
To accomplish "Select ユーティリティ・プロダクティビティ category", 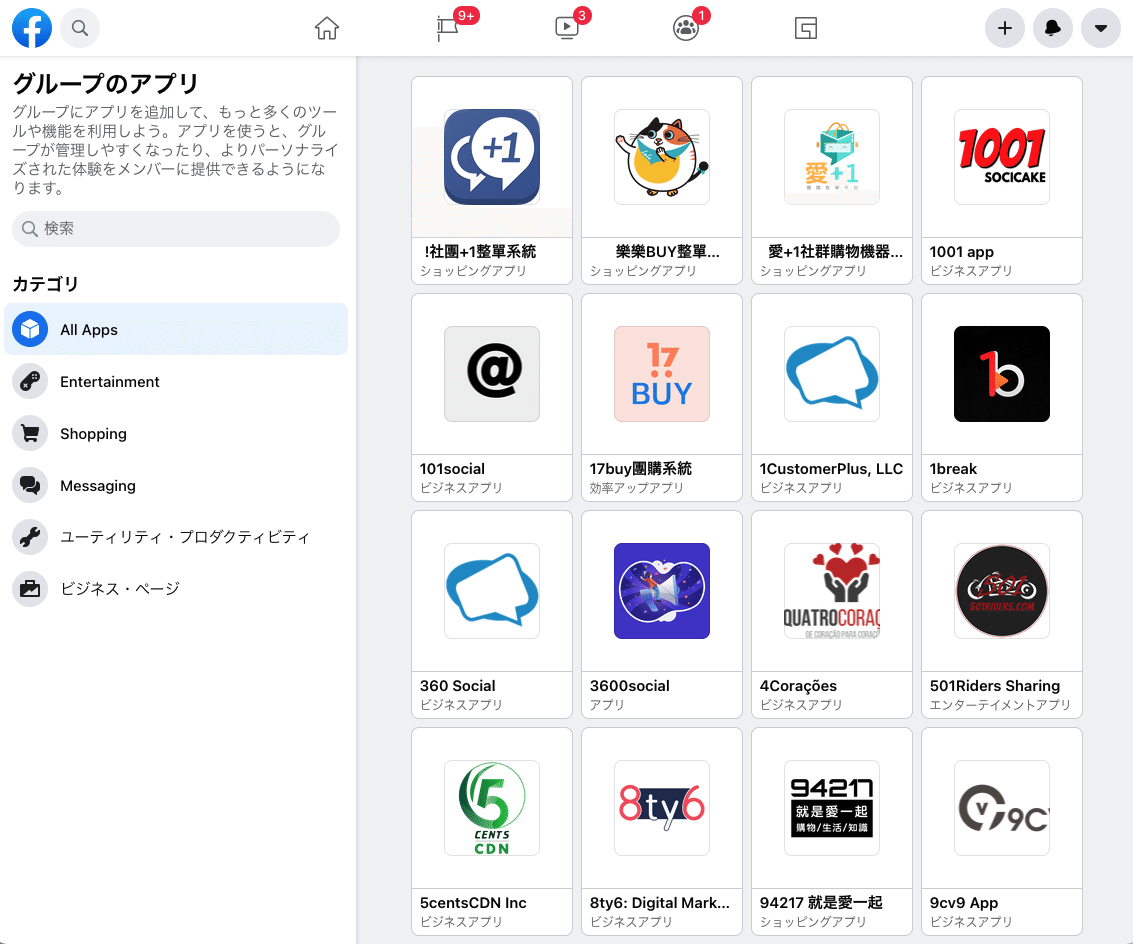I will pos(176,537).
